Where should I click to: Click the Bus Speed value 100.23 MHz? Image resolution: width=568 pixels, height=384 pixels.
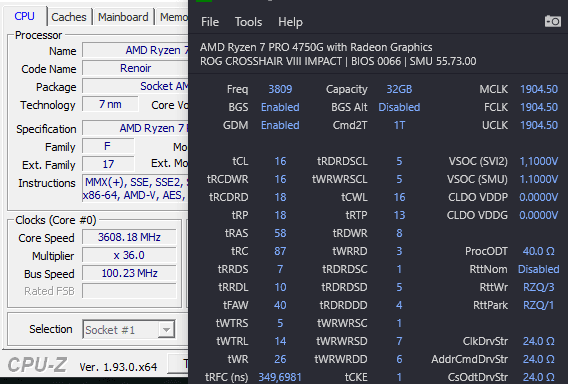[129, 273]
